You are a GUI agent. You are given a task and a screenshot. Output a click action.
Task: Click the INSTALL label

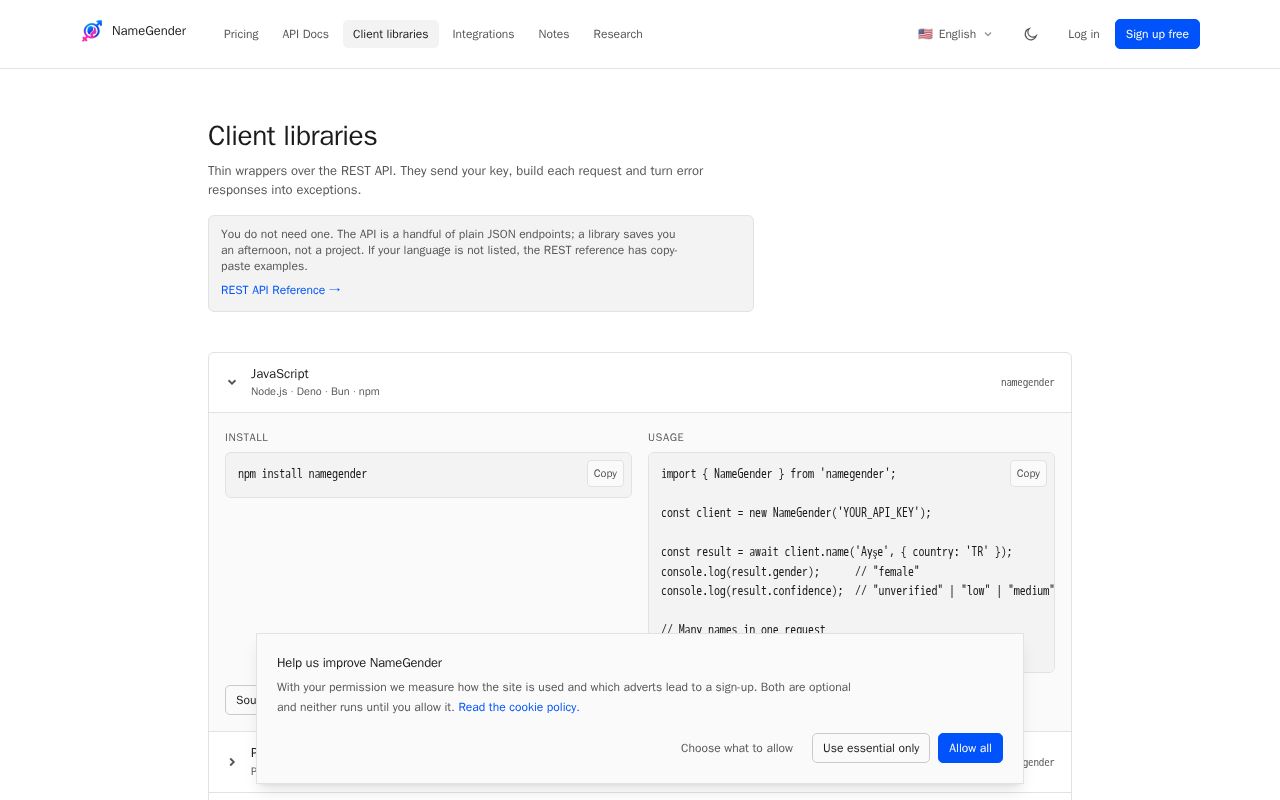click(x=246, y=437)
